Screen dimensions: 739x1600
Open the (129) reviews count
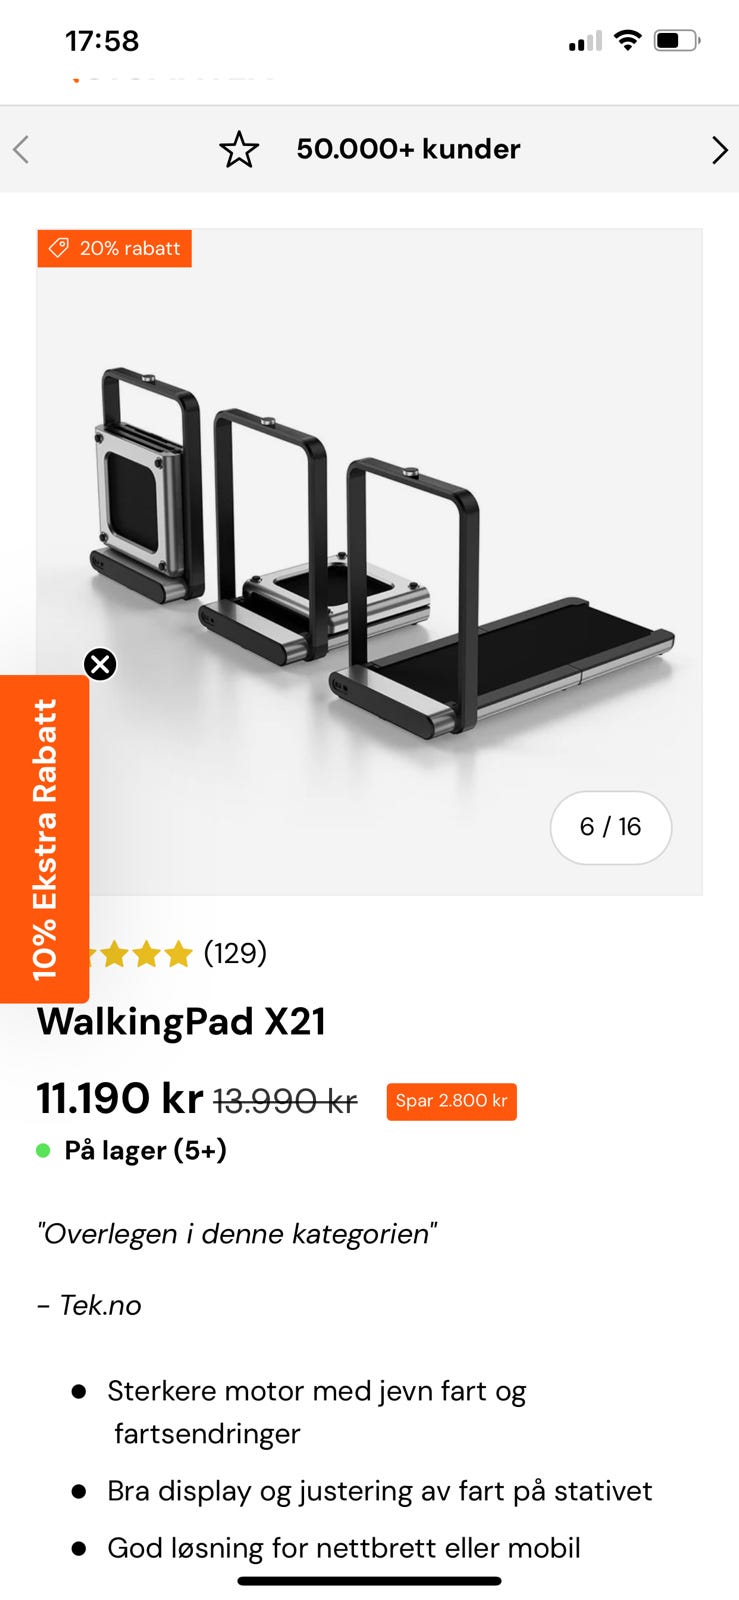(235, 953)
